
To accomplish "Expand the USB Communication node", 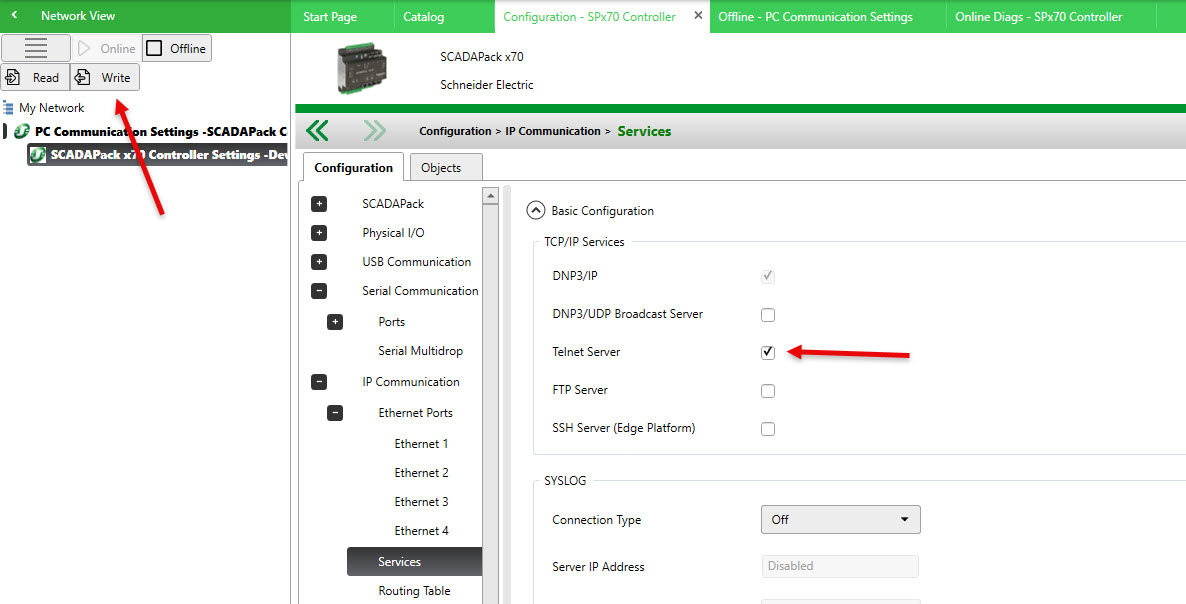I will point(319,262).
